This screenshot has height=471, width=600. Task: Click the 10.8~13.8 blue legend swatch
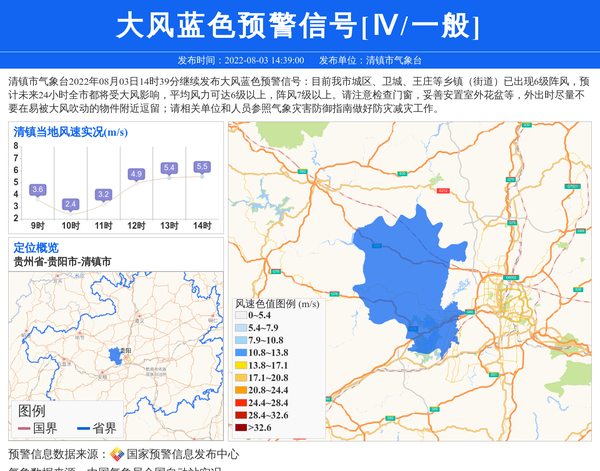240,353
